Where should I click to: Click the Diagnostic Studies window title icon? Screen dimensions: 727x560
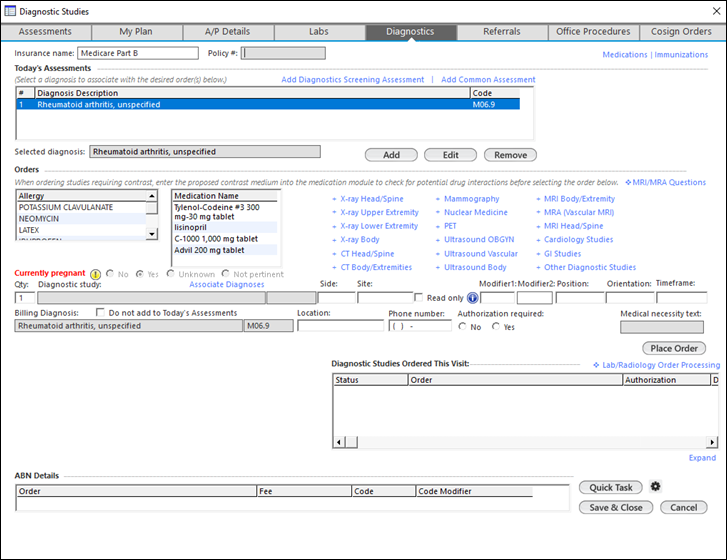coord(10,11)
